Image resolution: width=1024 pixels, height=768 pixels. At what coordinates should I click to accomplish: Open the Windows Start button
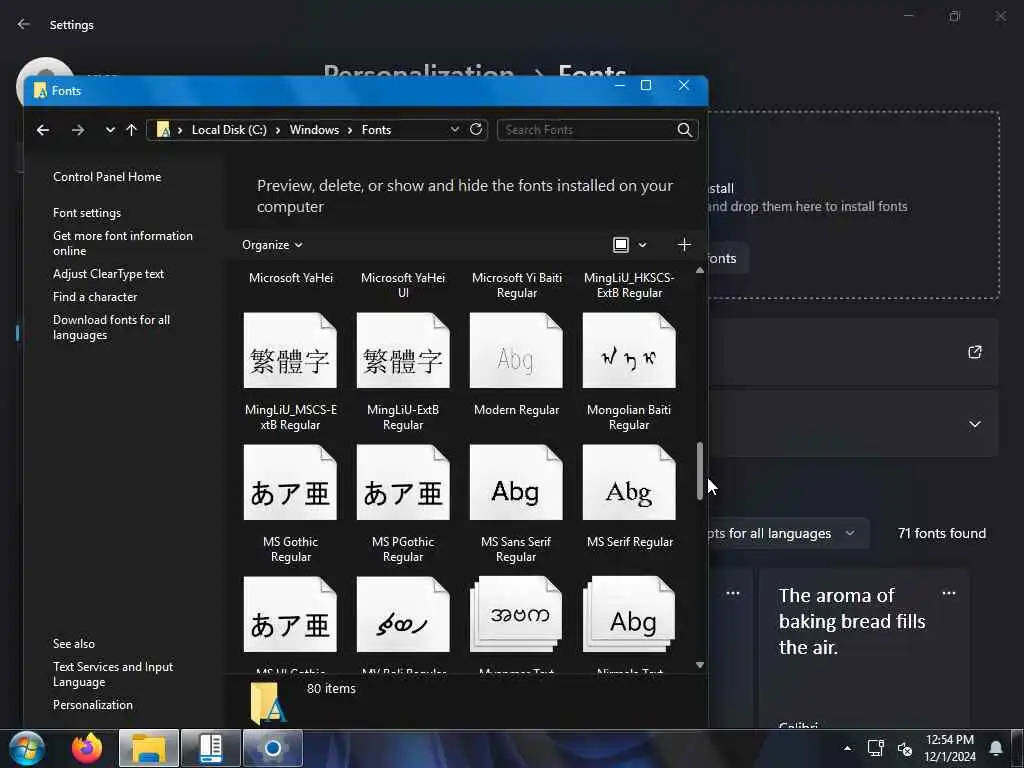26,748
